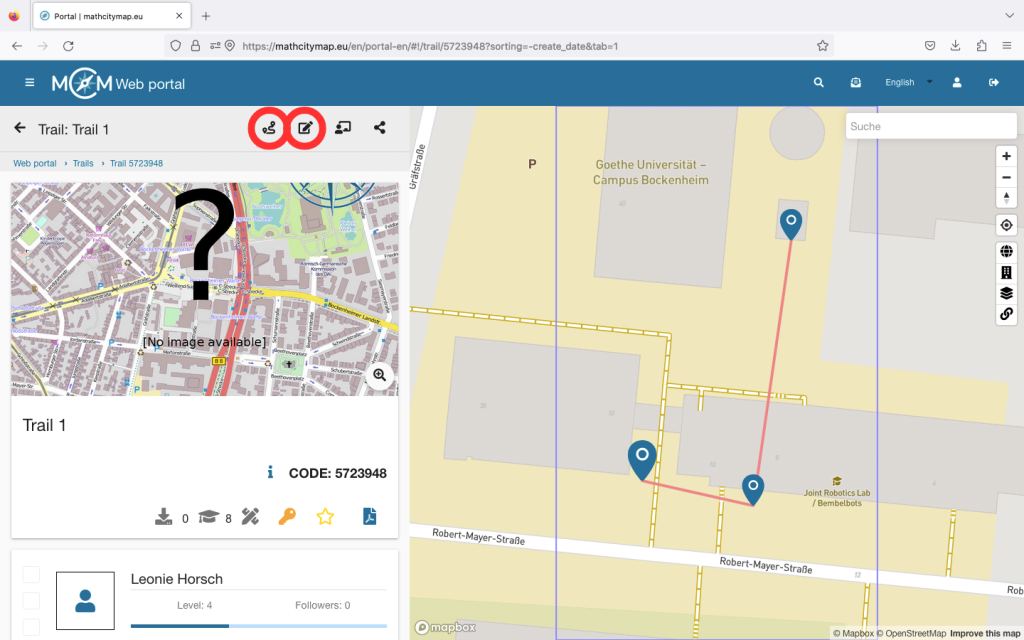Click the digital classroom icon in trail header
The image size is (1024, 640).
point(343,128)
